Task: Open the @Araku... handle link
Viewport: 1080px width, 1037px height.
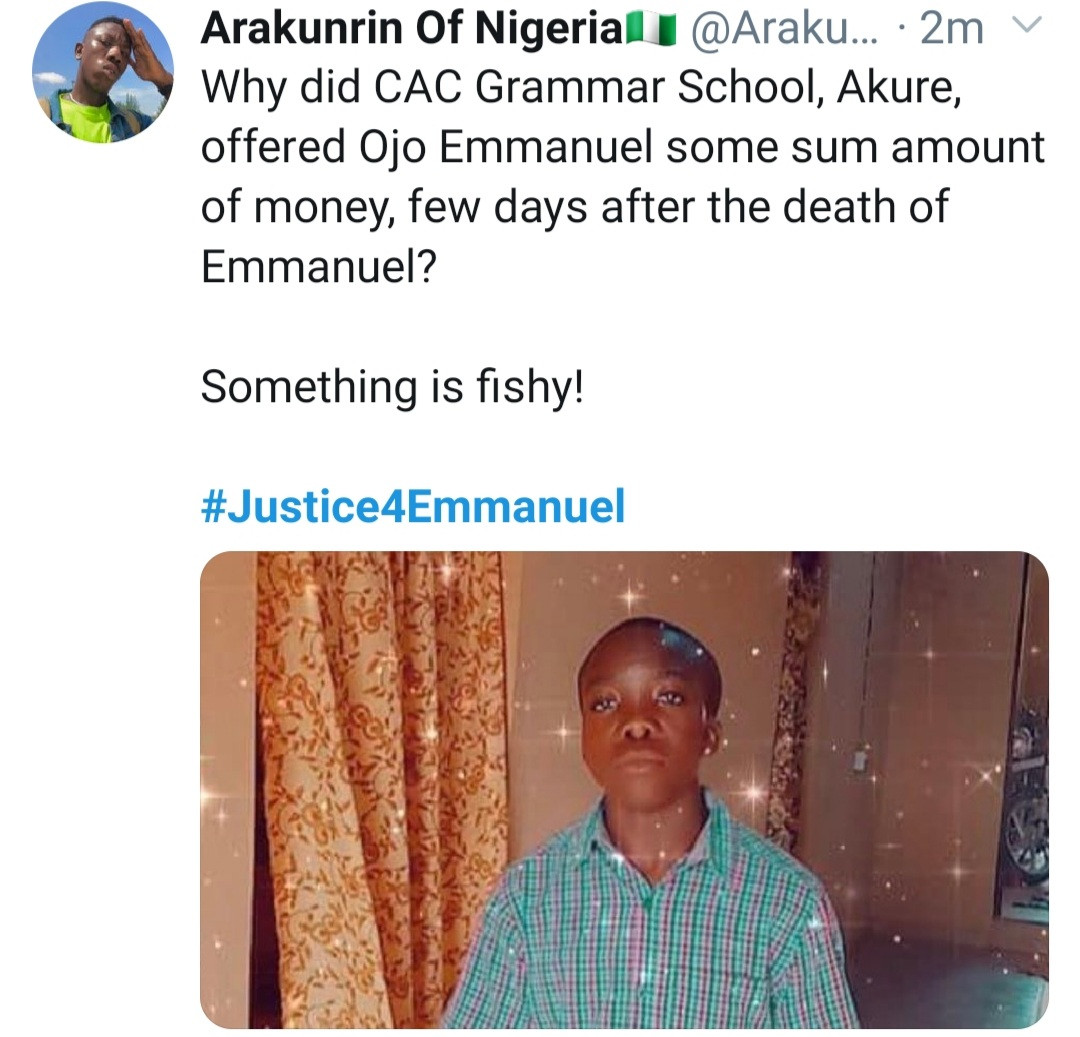Action: [784, 28]
